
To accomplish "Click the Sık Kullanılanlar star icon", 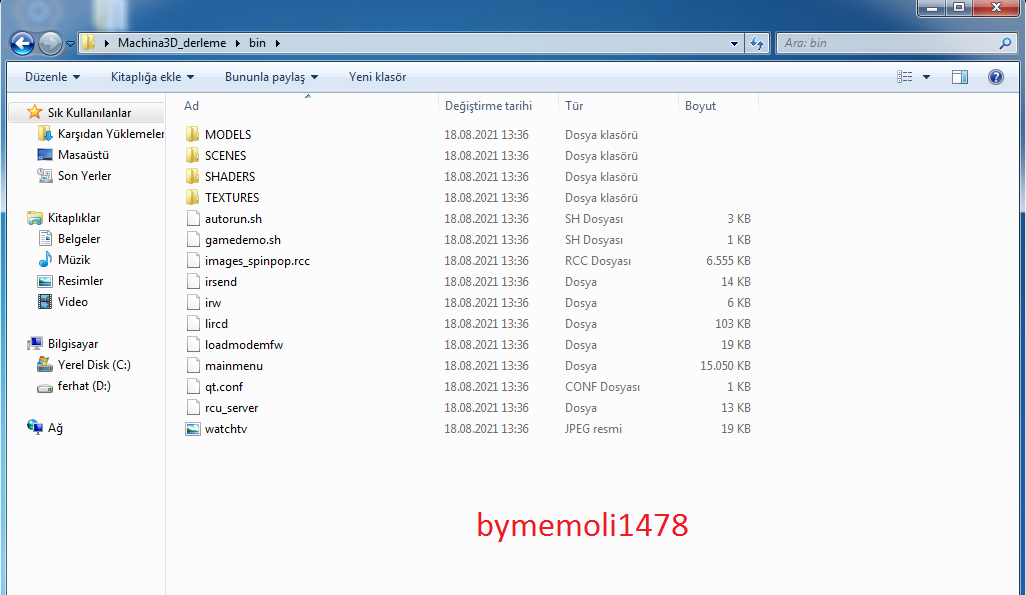I will 35,113.
